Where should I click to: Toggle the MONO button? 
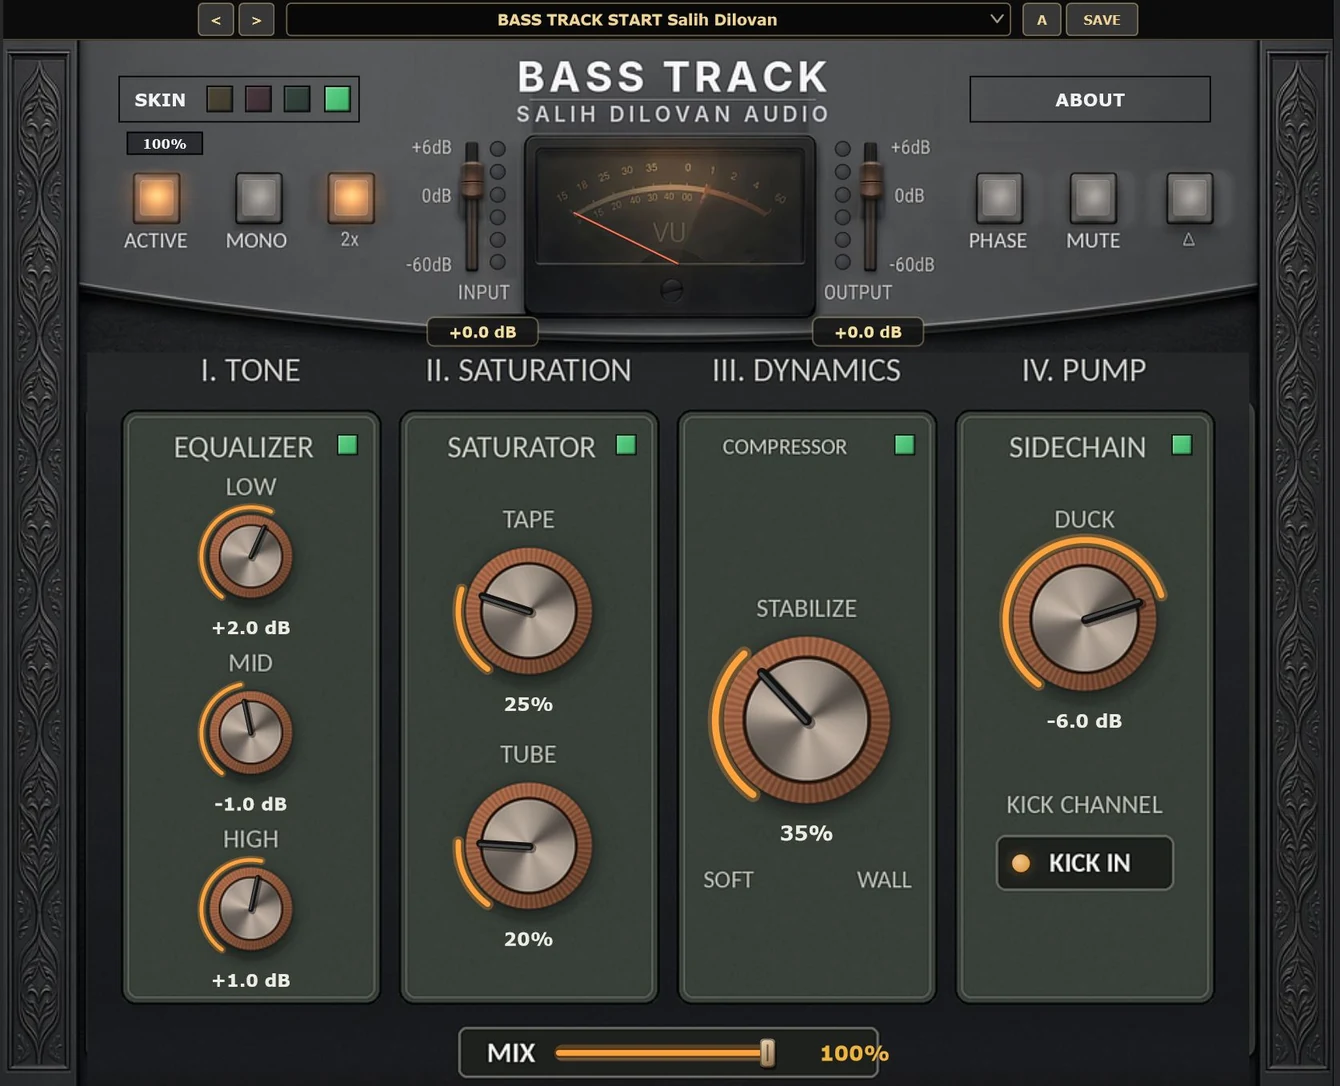pos(258,197)
